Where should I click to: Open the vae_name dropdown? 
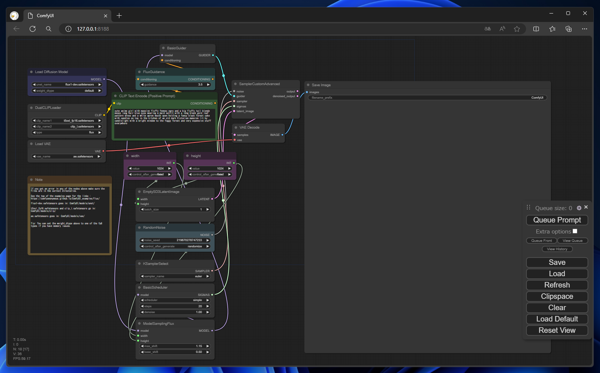click(x=67, y=156)
